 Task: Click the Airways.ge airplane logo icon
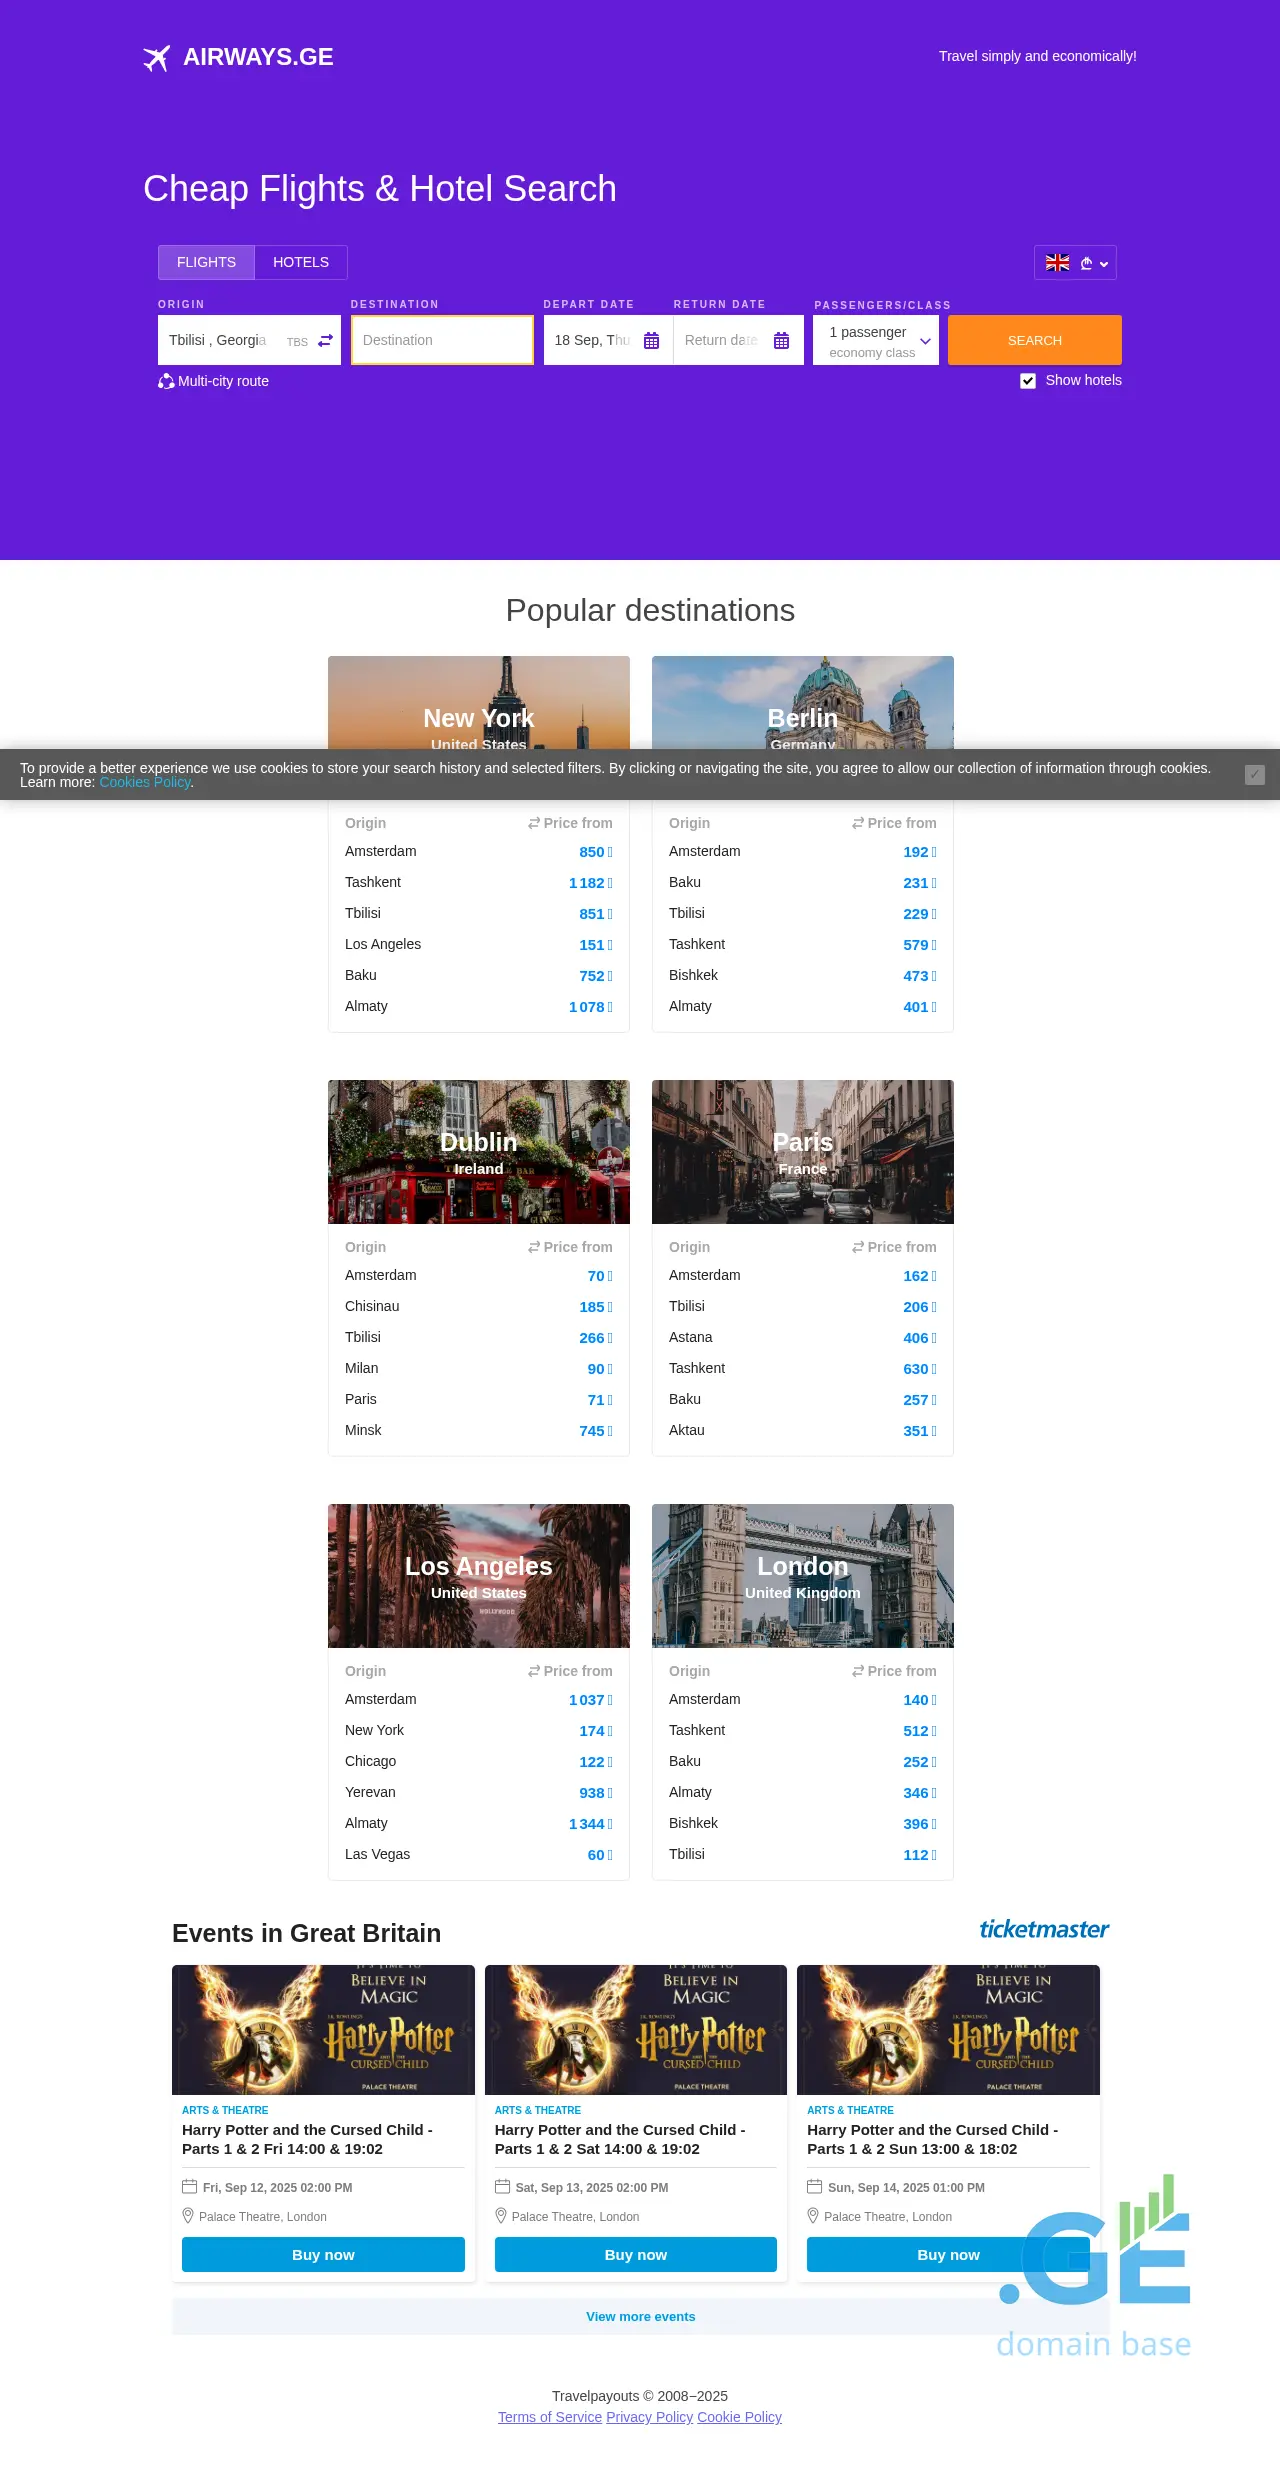[x=156, y=58]
